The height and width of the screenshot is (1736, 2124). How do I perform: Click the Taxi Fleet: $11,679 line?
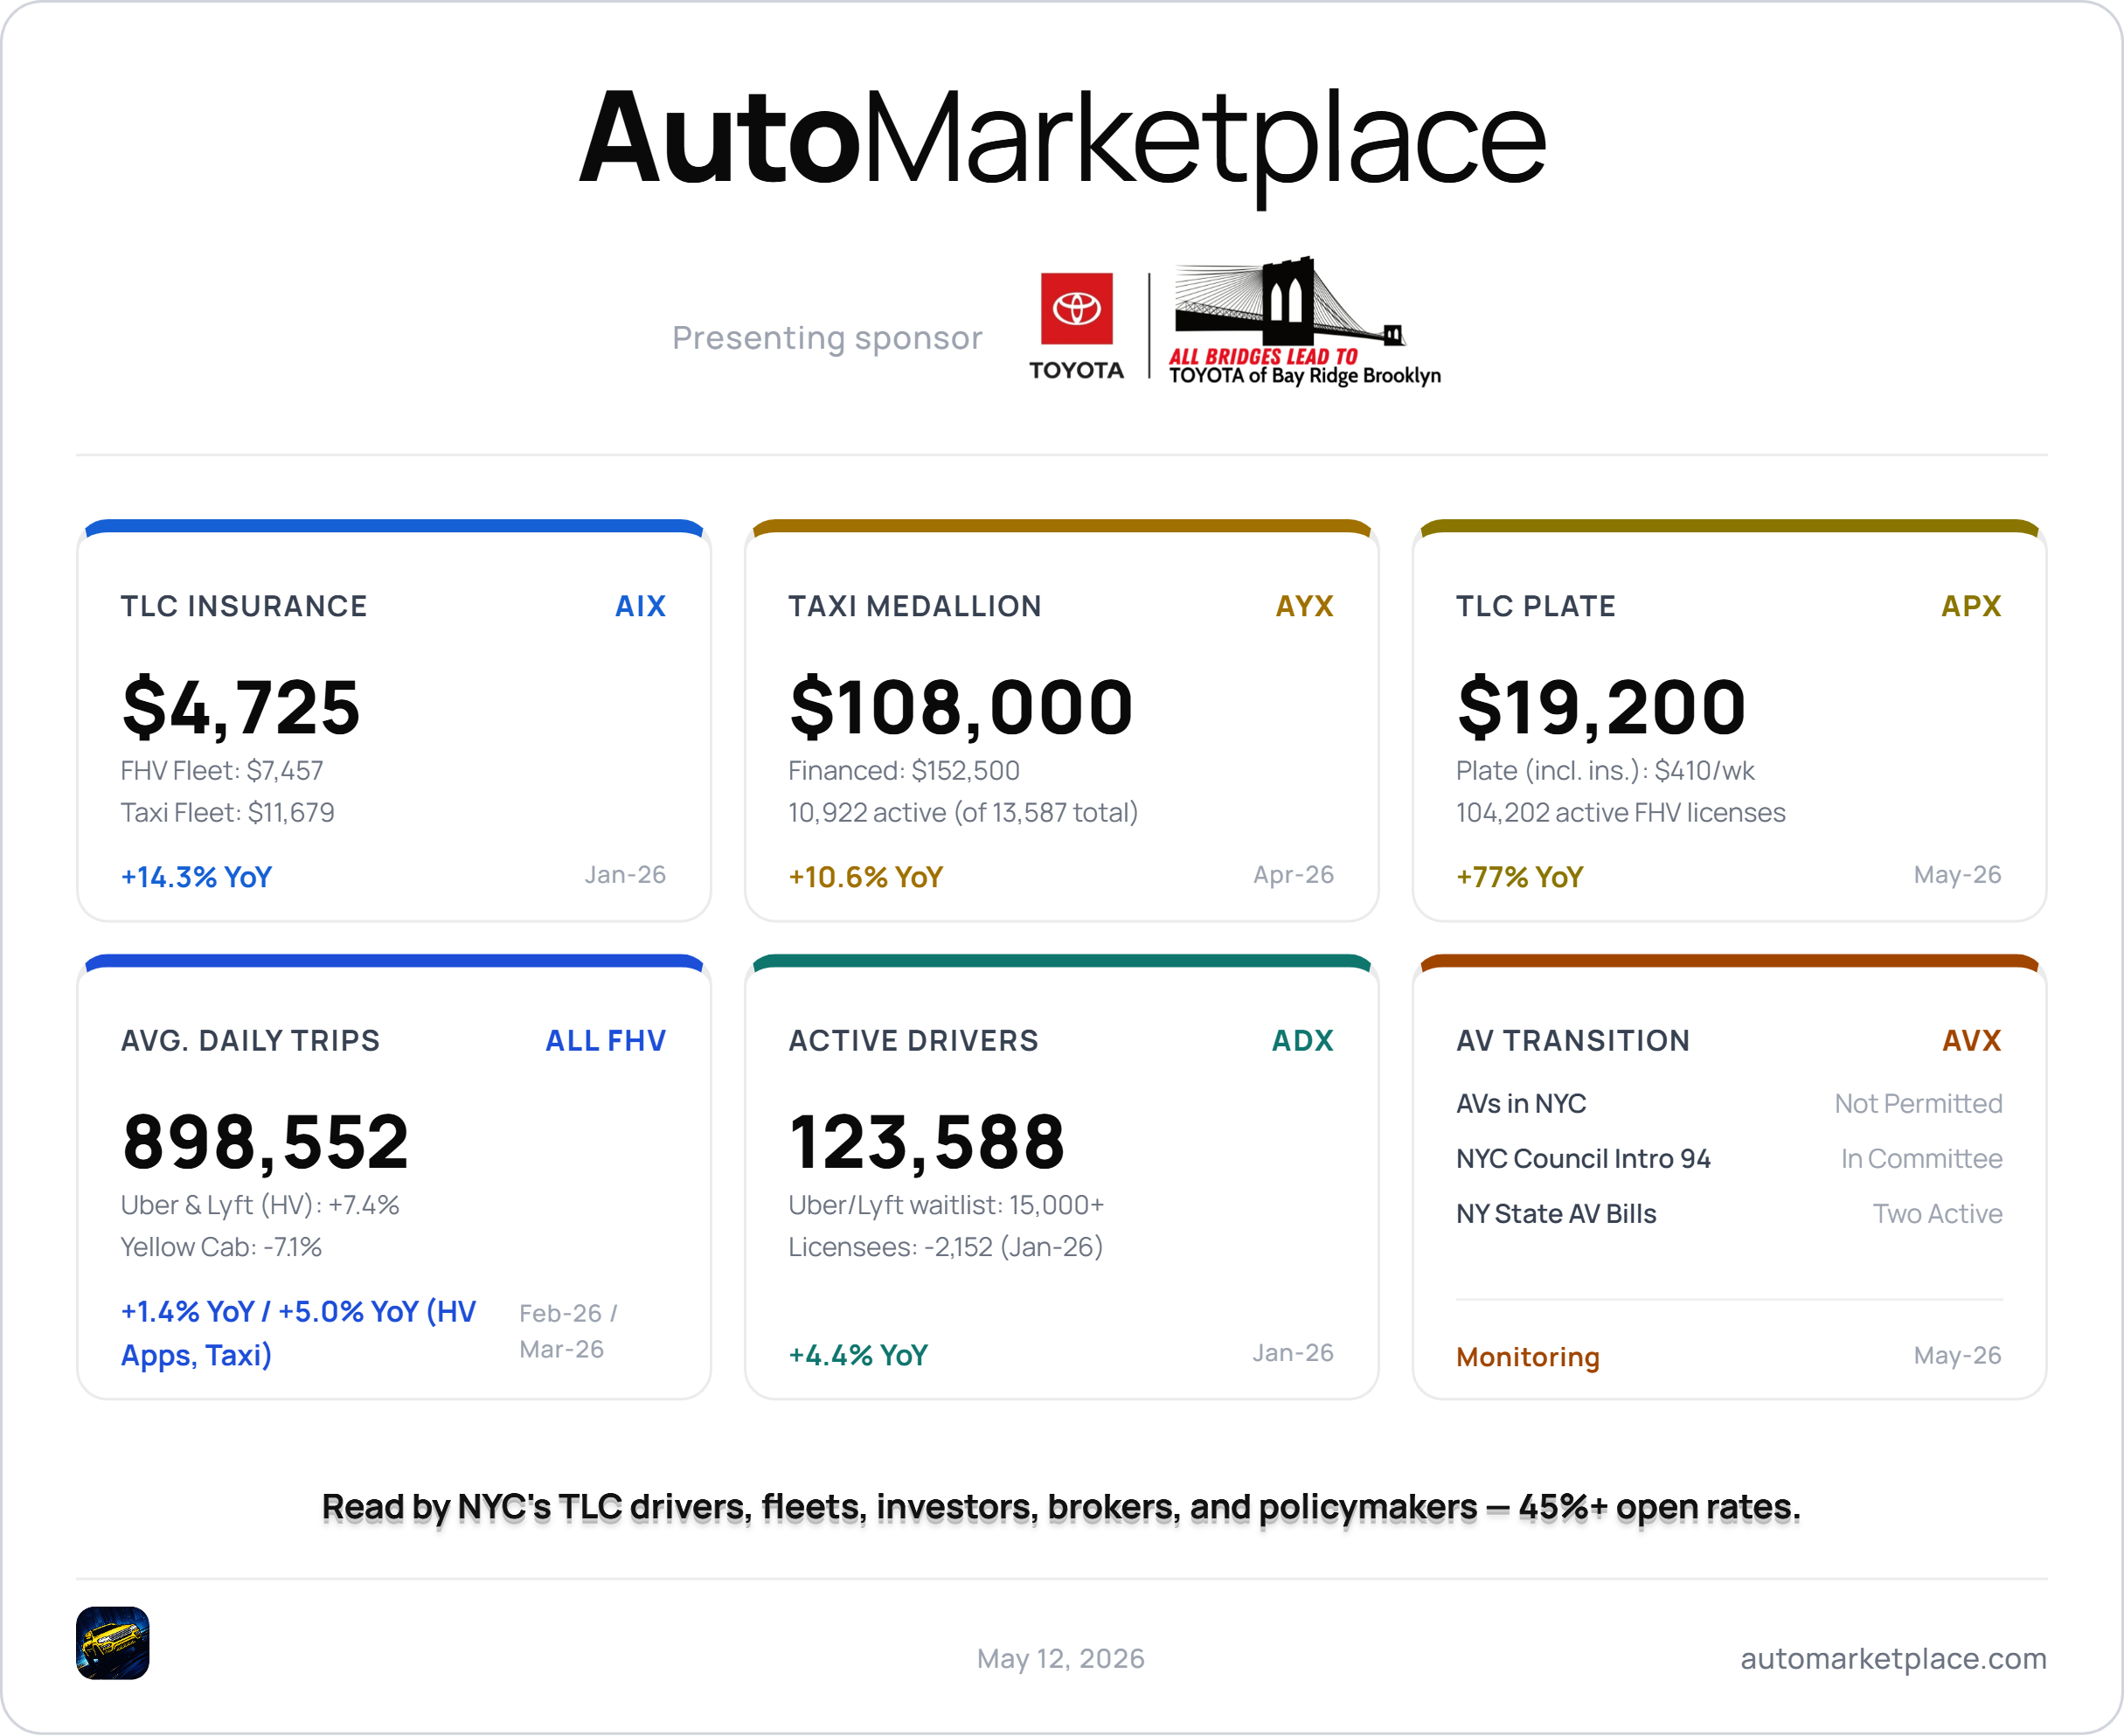[228, 812]
